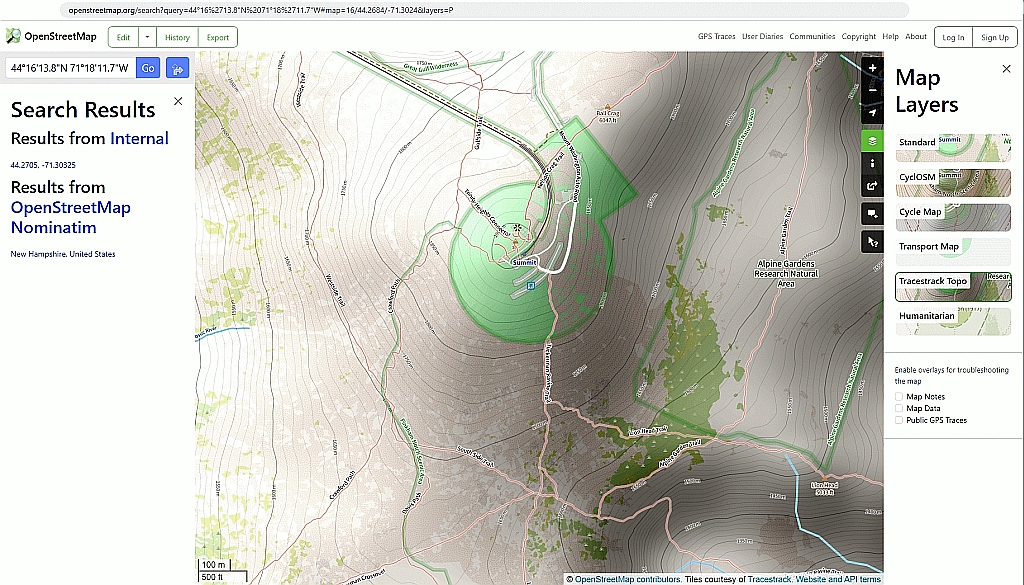
Task: Click the Ball Crag peak label
Action: click(607, 116)
